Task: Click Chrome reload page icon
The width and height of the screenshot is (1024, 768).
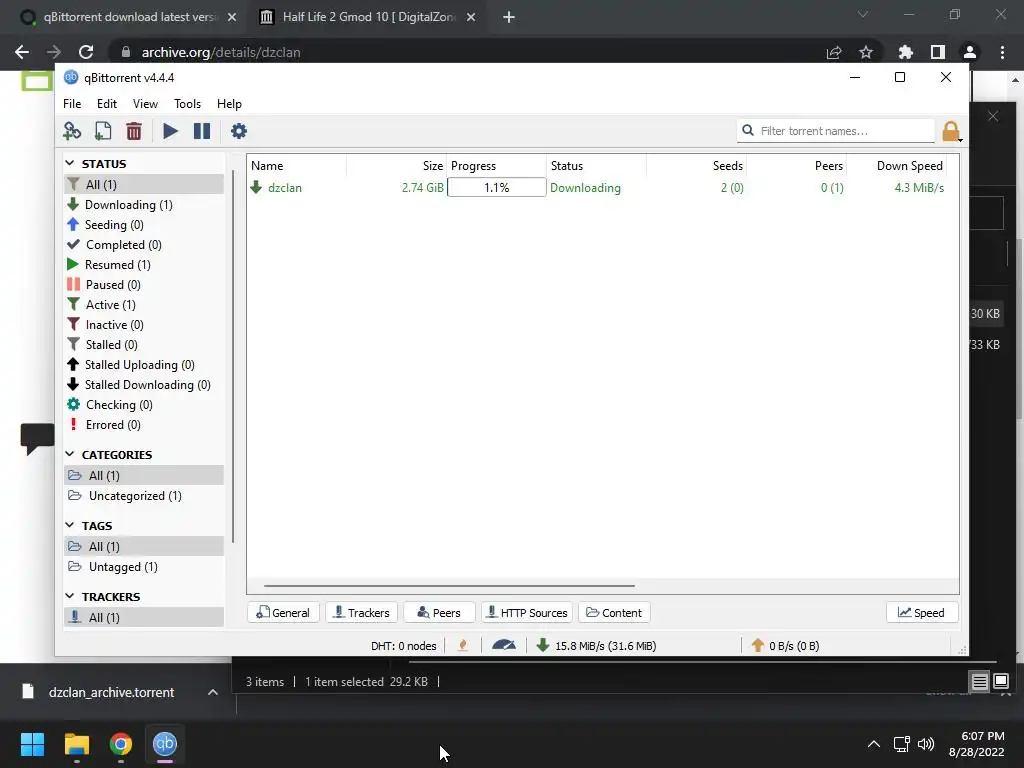Action: click(86, 52)
